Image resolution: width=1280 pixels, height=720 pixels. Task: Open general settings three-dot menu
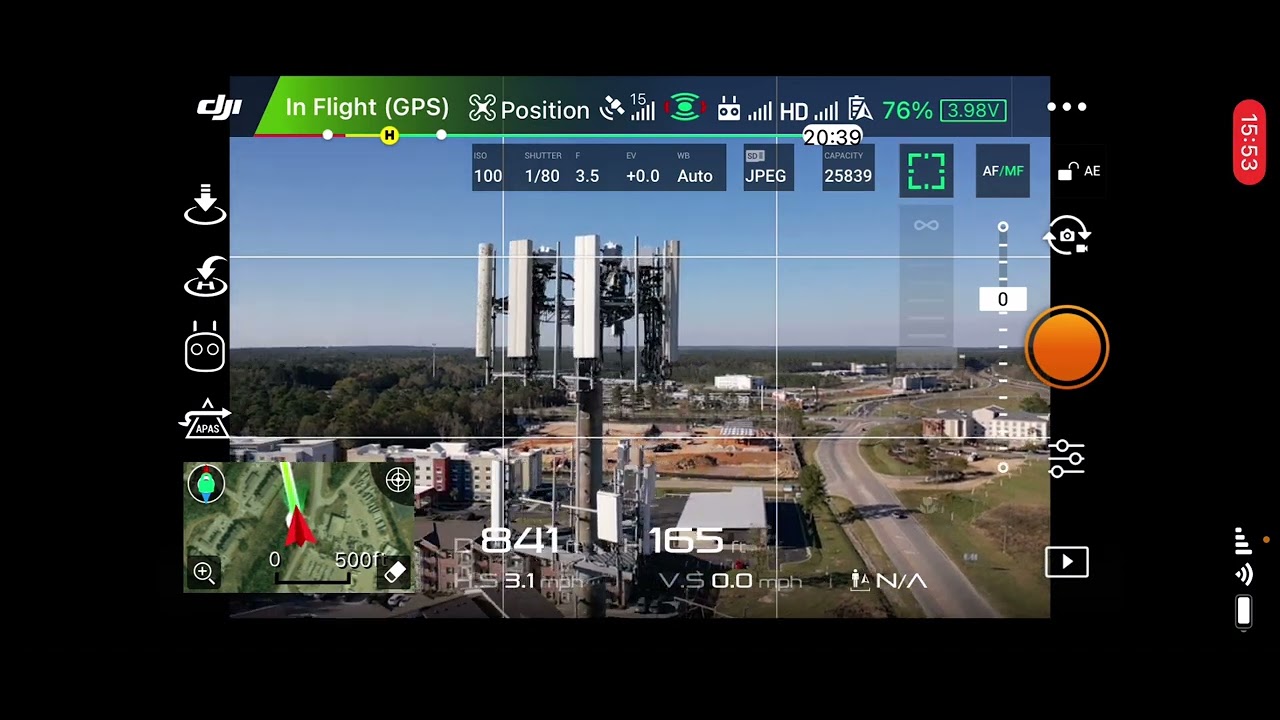(x=1067, y=107)
